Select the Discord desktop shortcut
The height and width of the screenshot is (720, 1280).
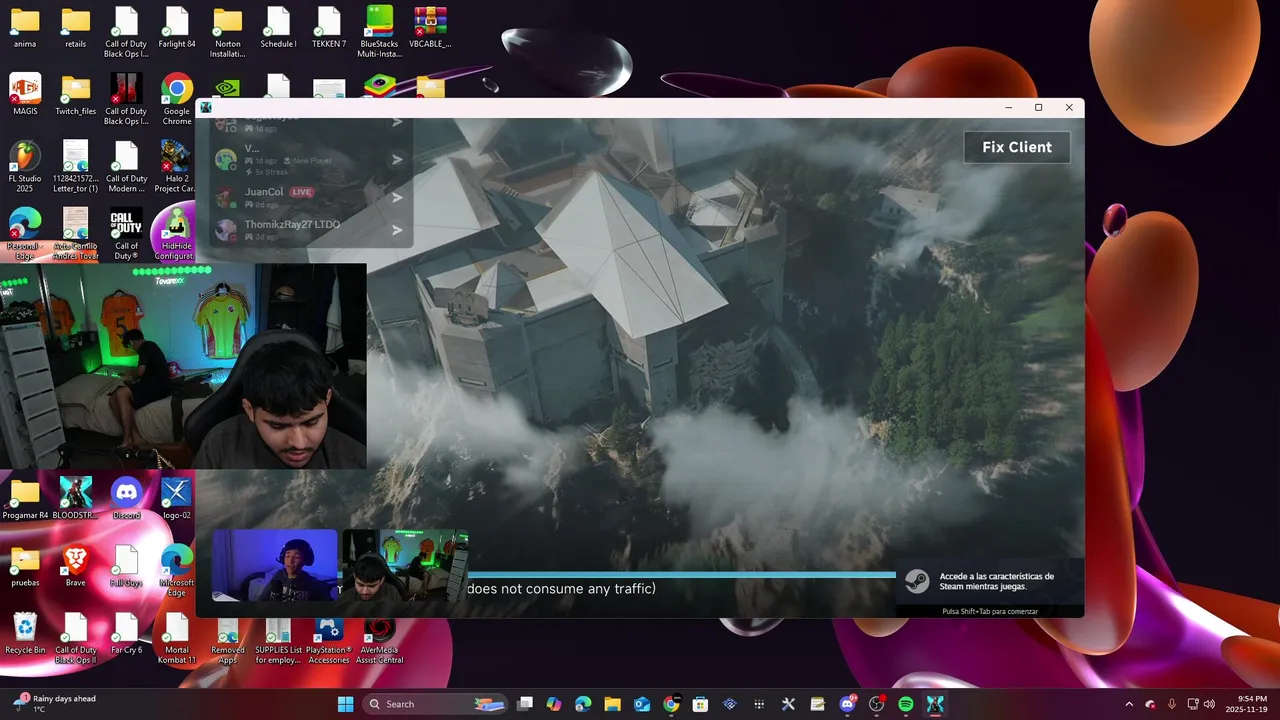(126, 499)
